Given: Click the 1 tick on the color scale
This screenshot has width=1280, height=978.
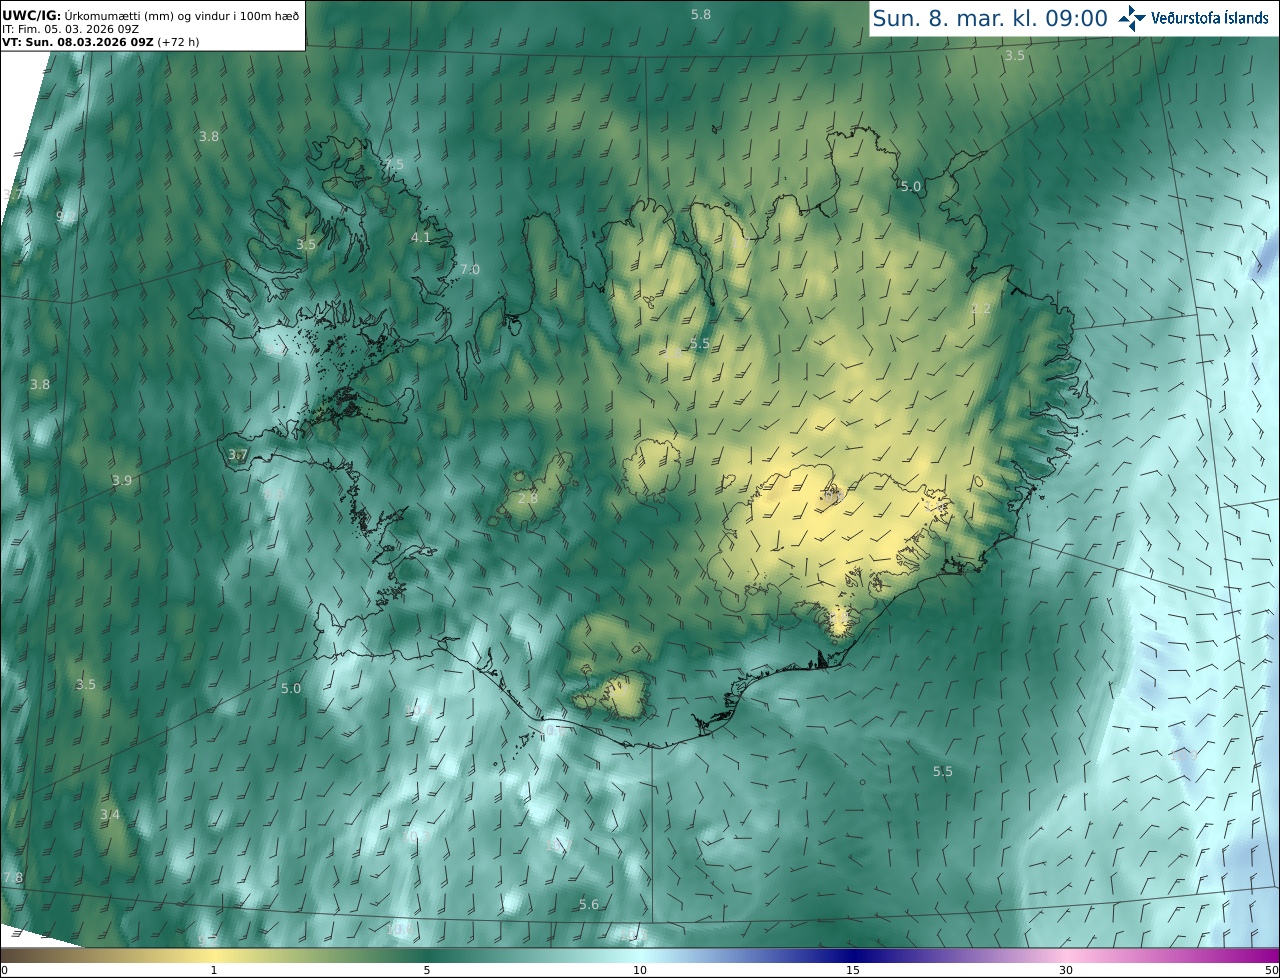Looking at the screenshot, I should point(214,970).
